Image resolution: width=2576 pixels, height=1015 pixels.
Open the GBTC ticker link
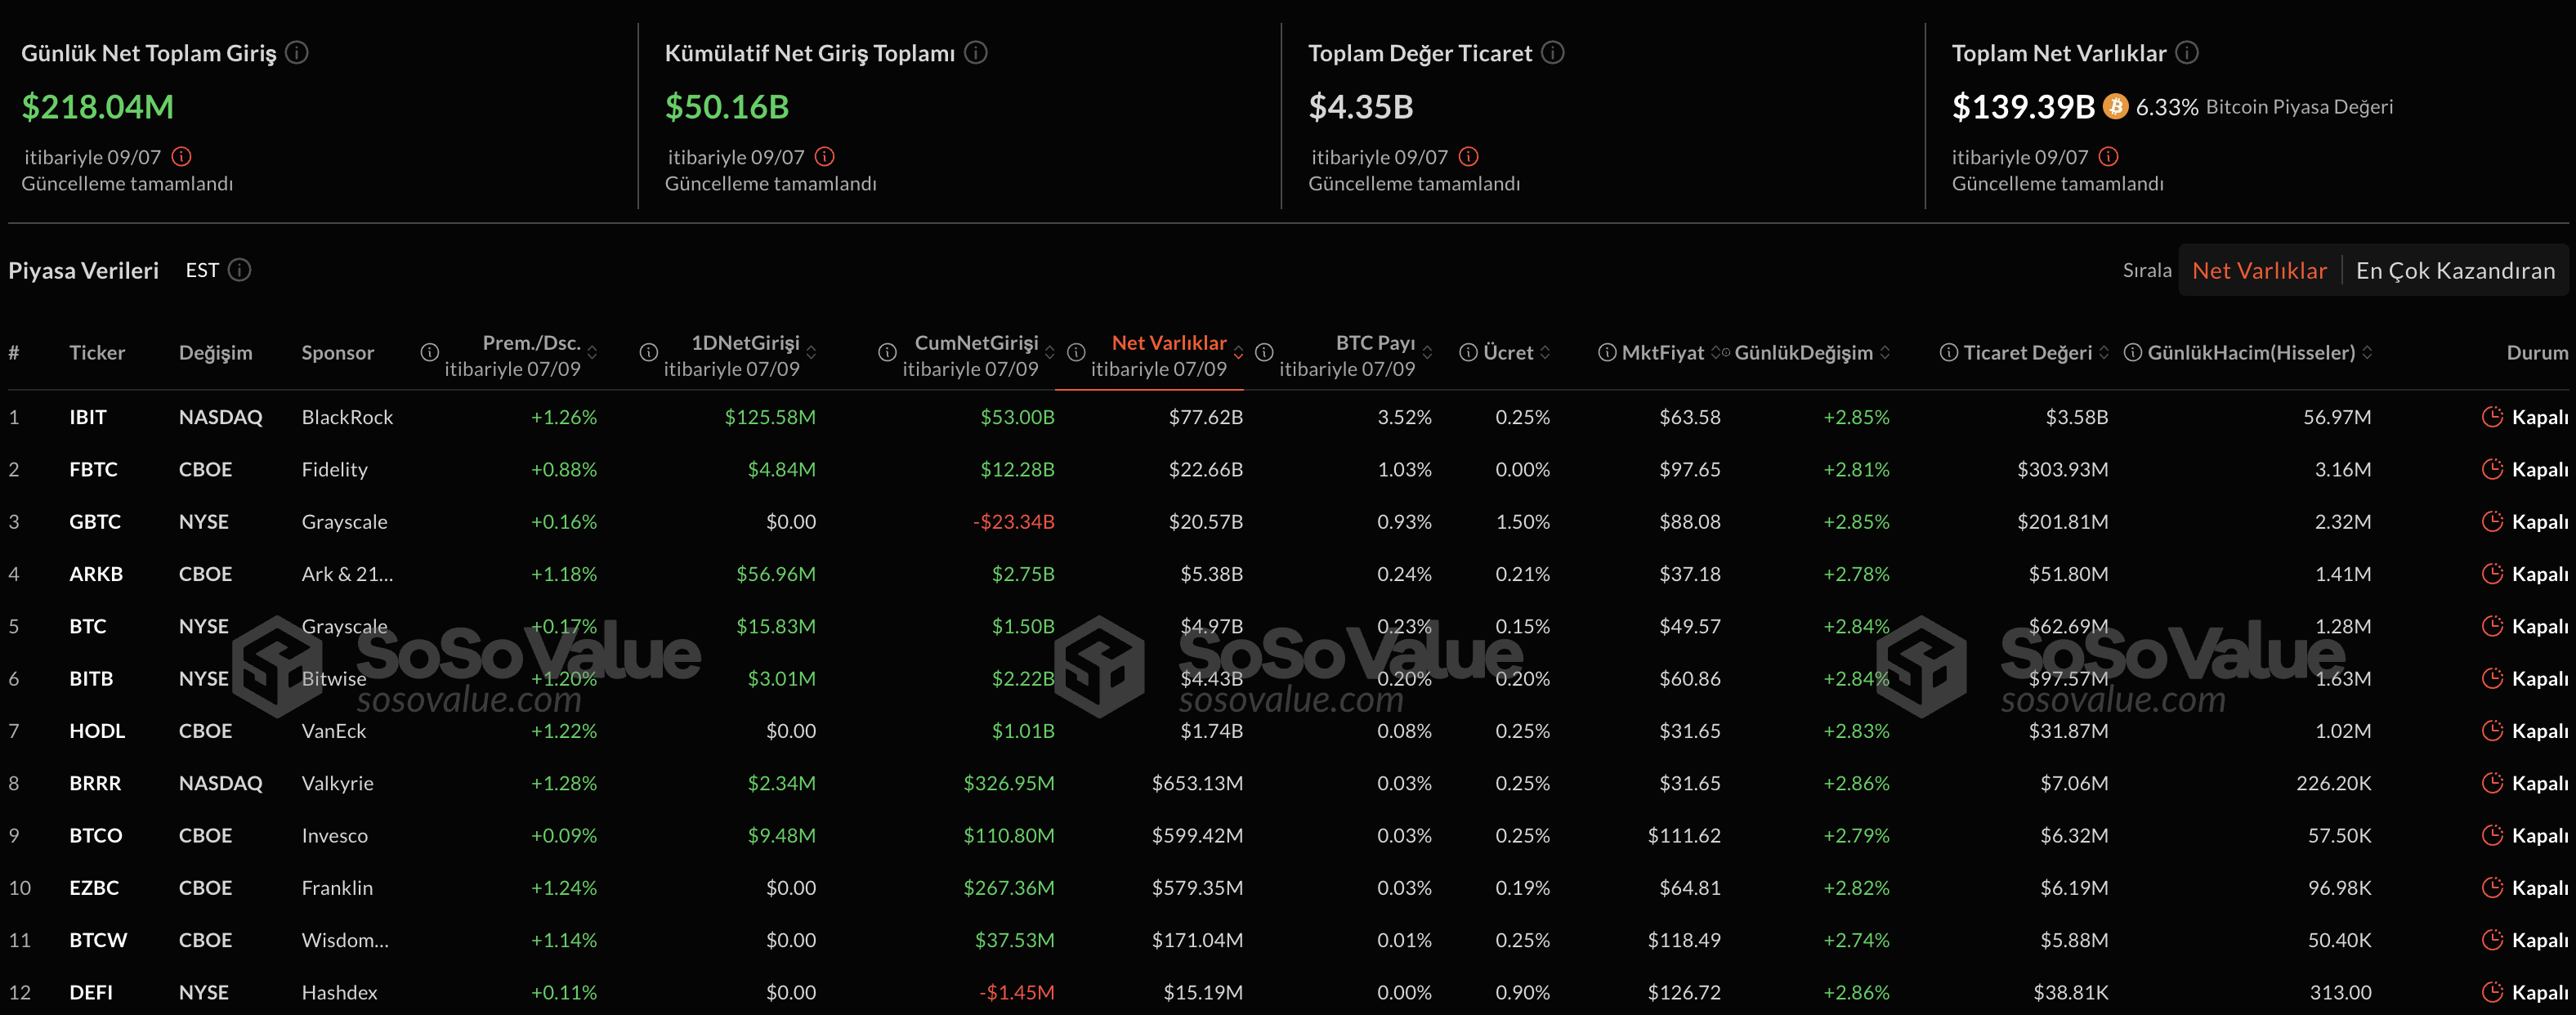pyautogui.click(x=95, y=522)
